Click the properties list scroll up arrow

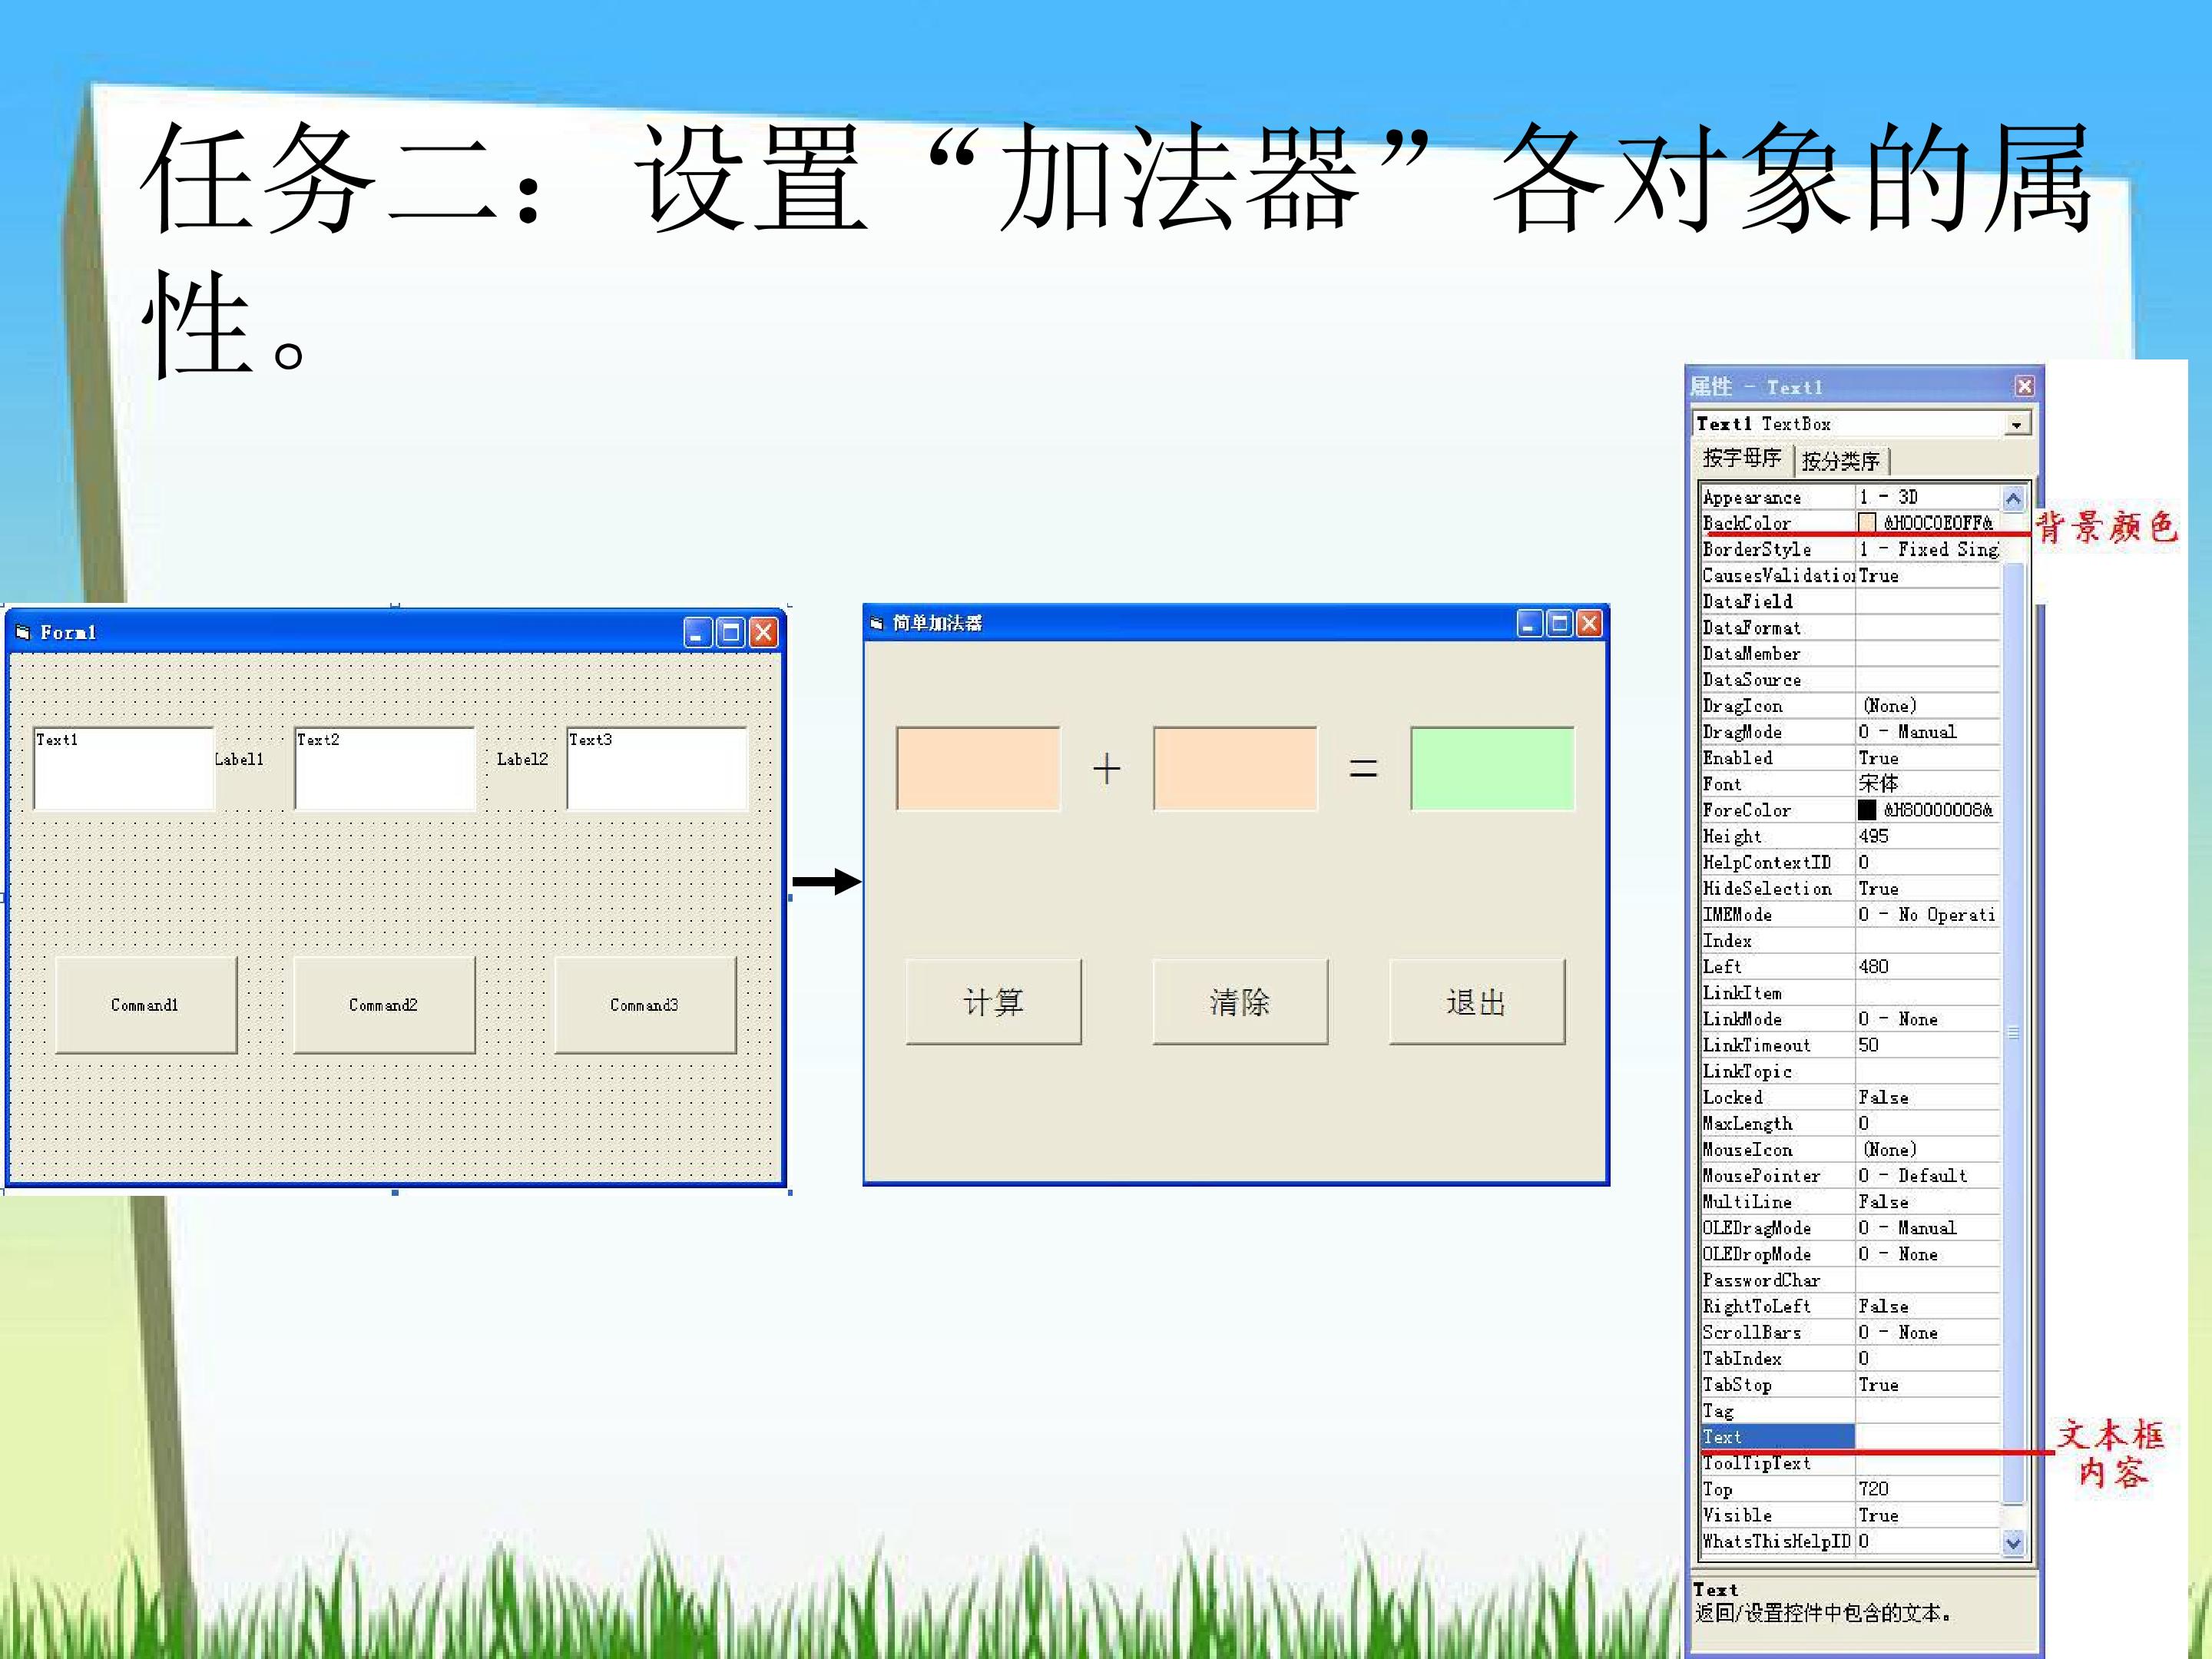(x=2014, y=498)
